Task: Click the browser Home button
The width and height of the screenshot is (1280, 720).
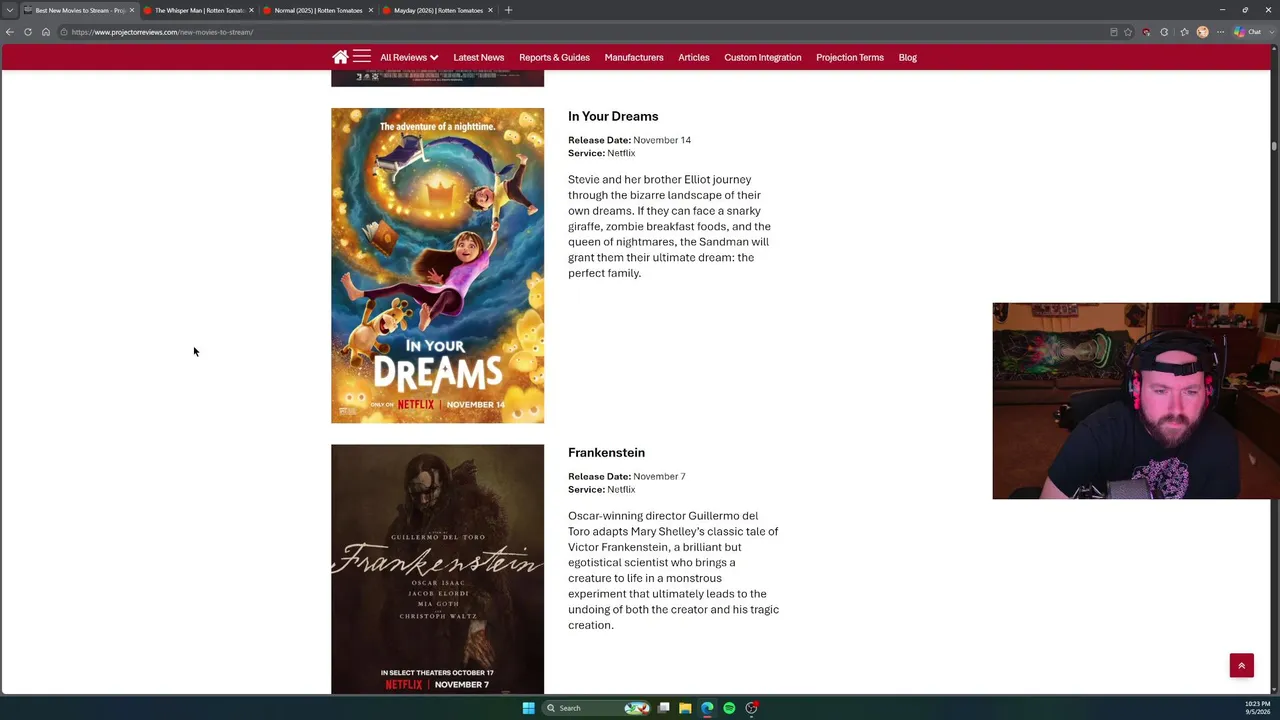Action: (45, 32)
